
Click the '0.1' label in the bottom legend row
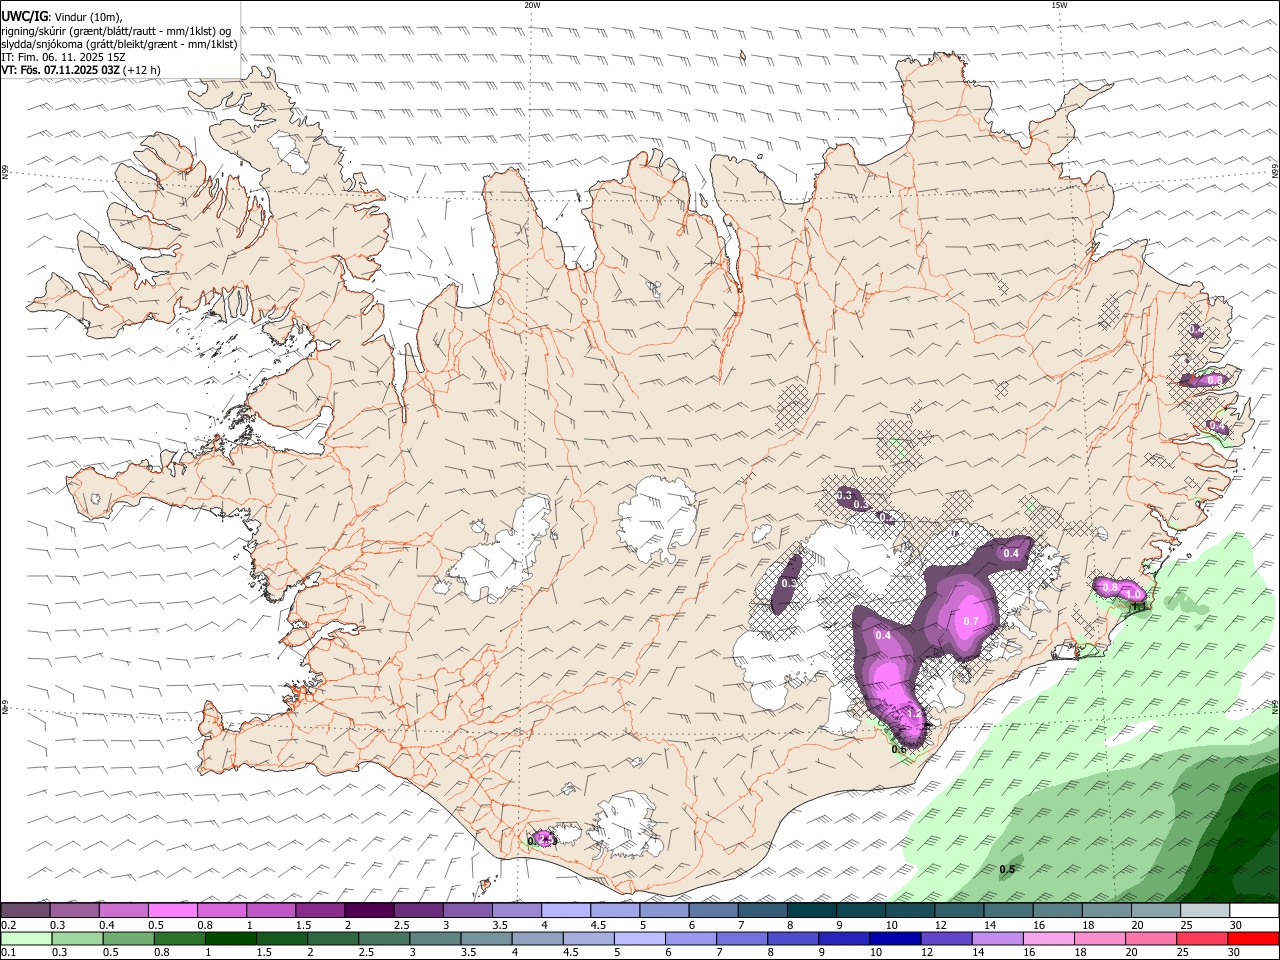10,953
